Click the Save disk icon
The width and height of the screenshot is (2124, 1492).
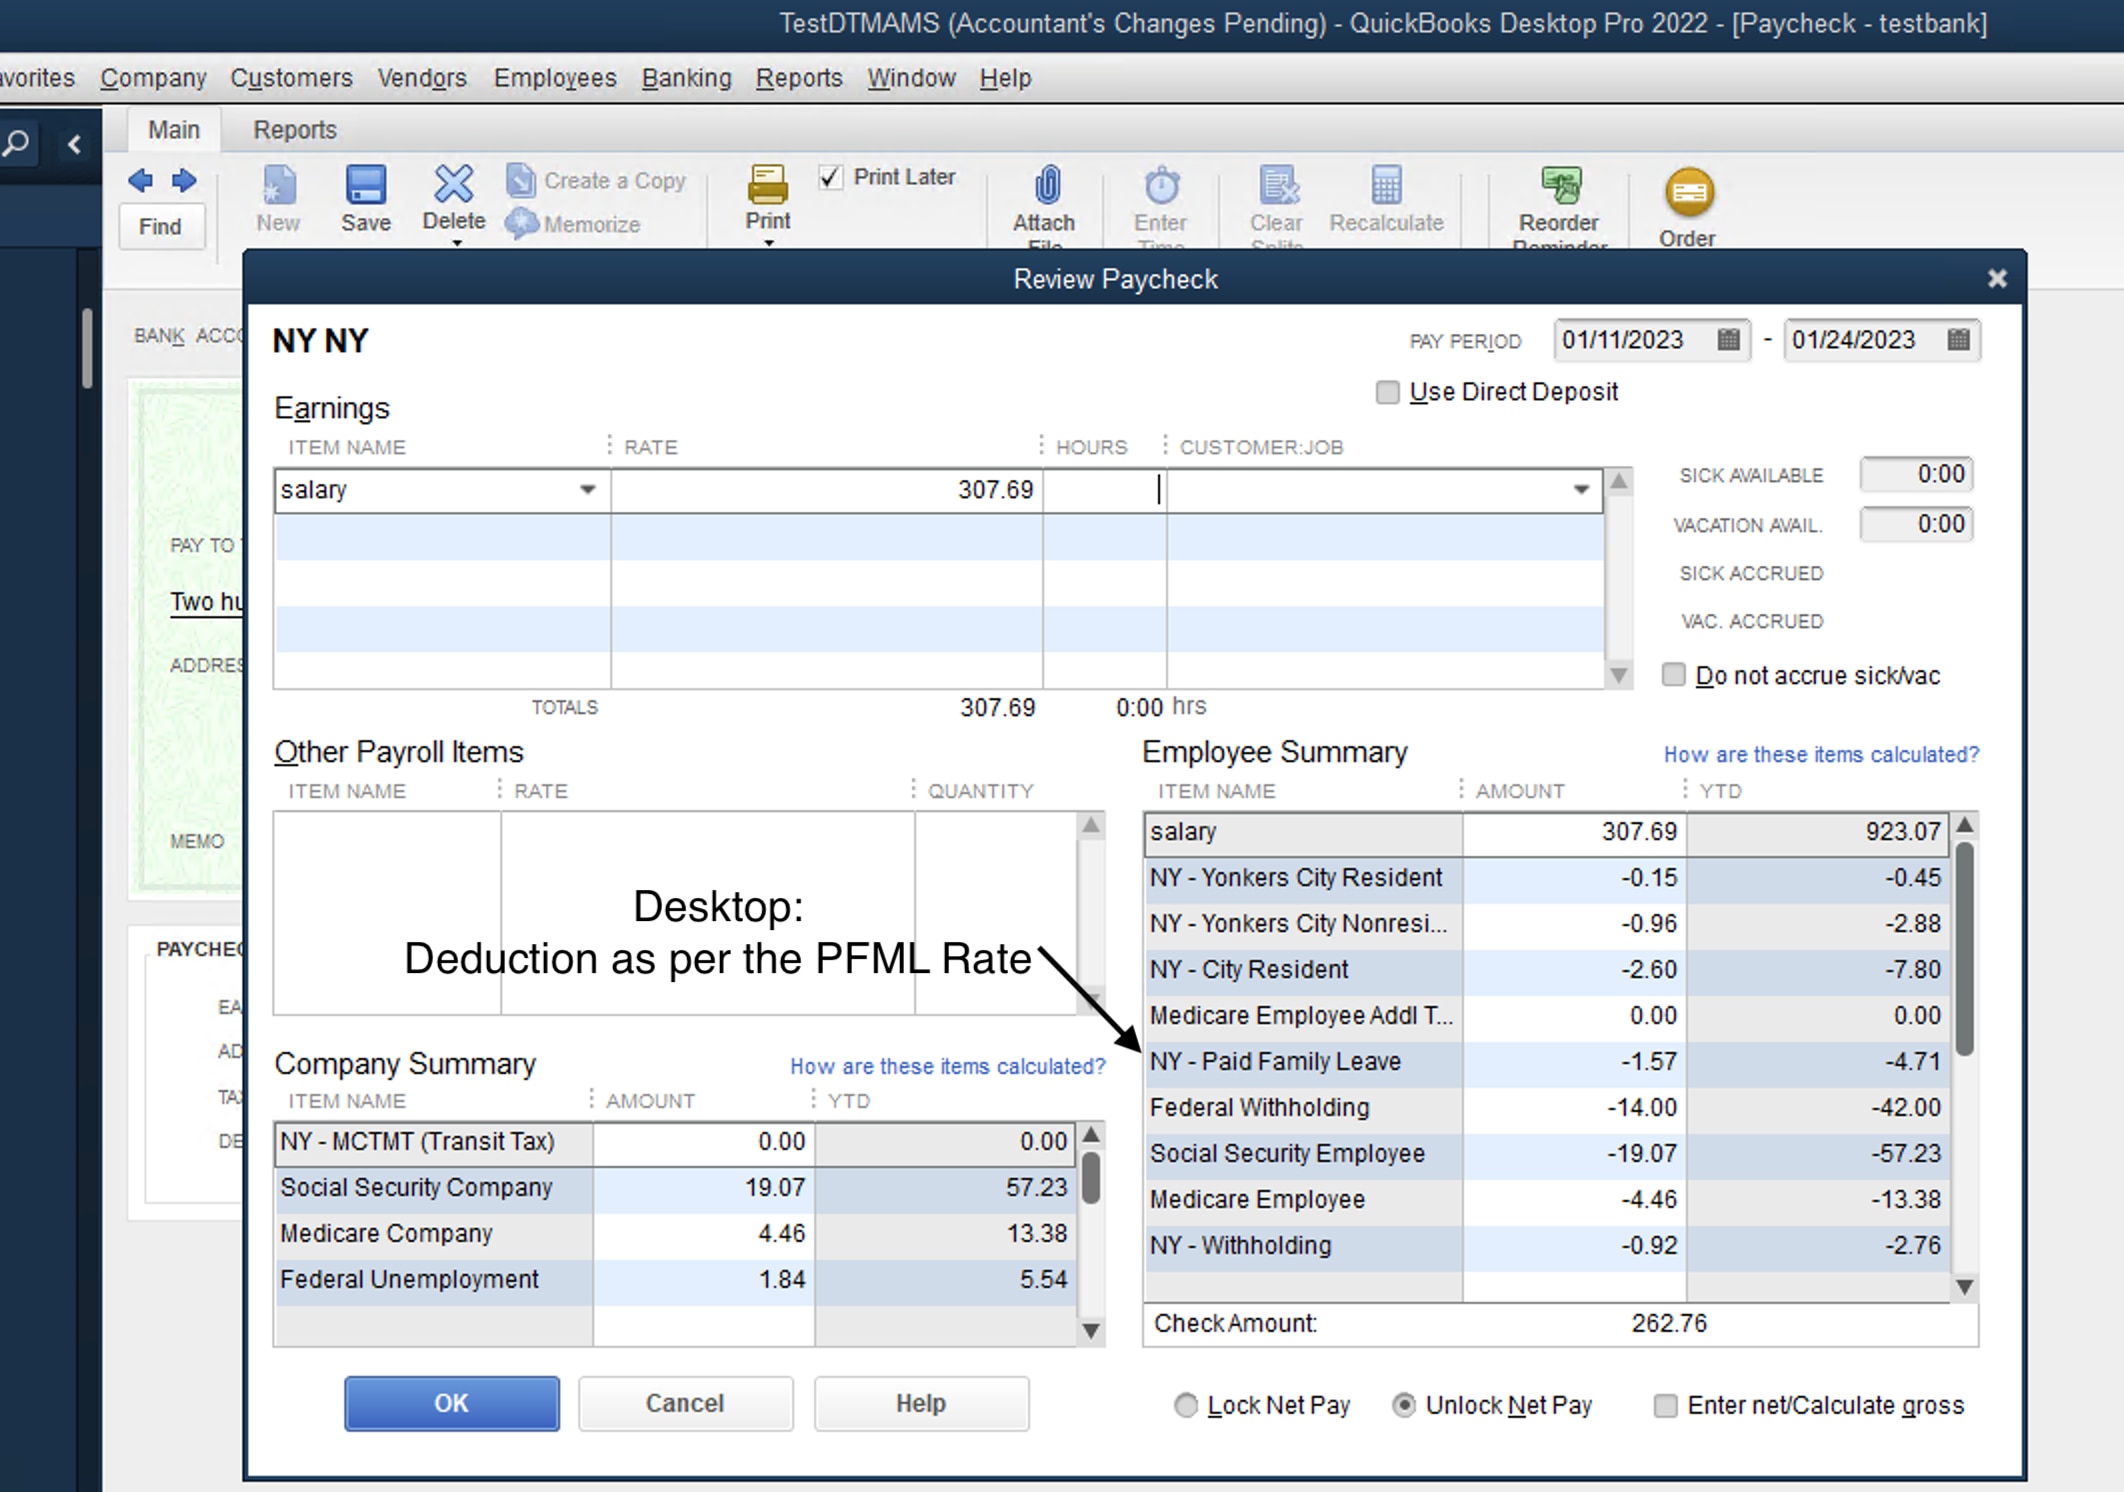pos(366,185)
